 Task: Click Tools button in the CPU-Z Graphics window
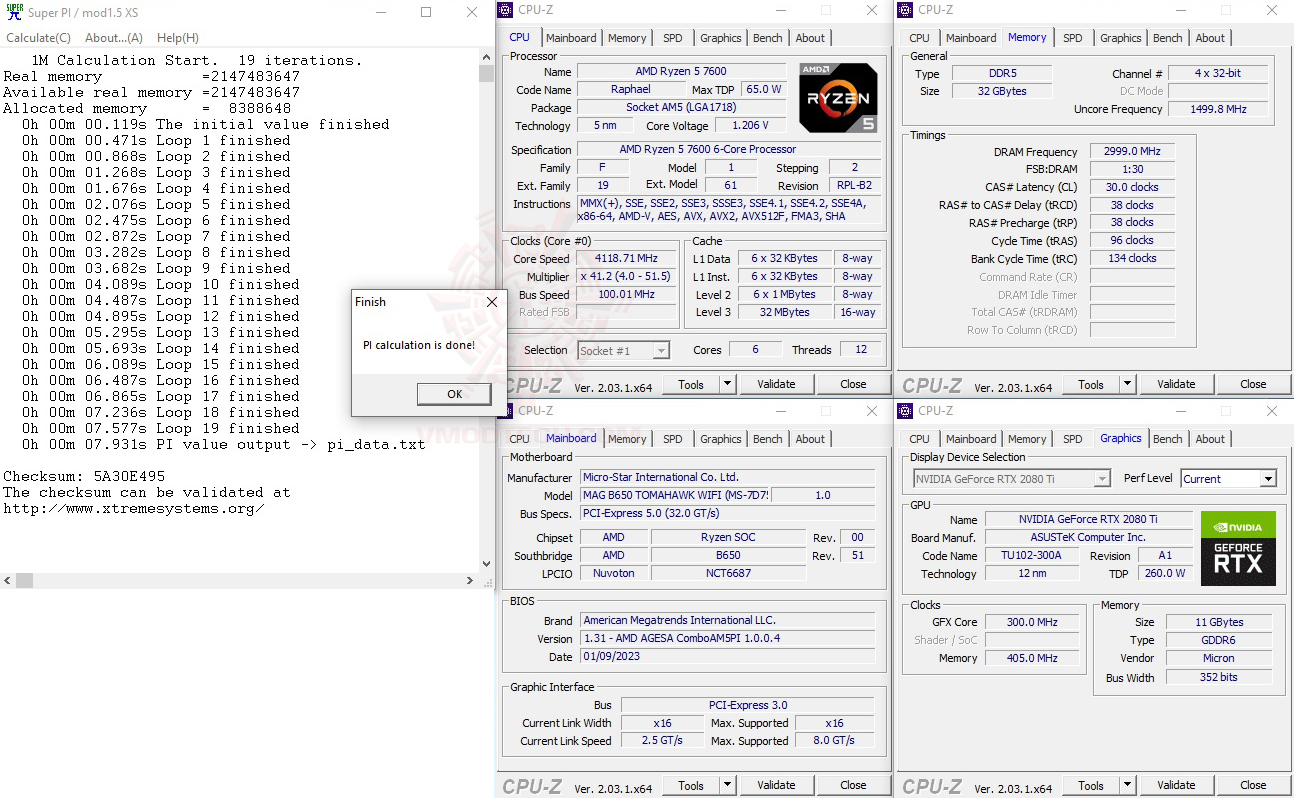tap(1091, 785)
